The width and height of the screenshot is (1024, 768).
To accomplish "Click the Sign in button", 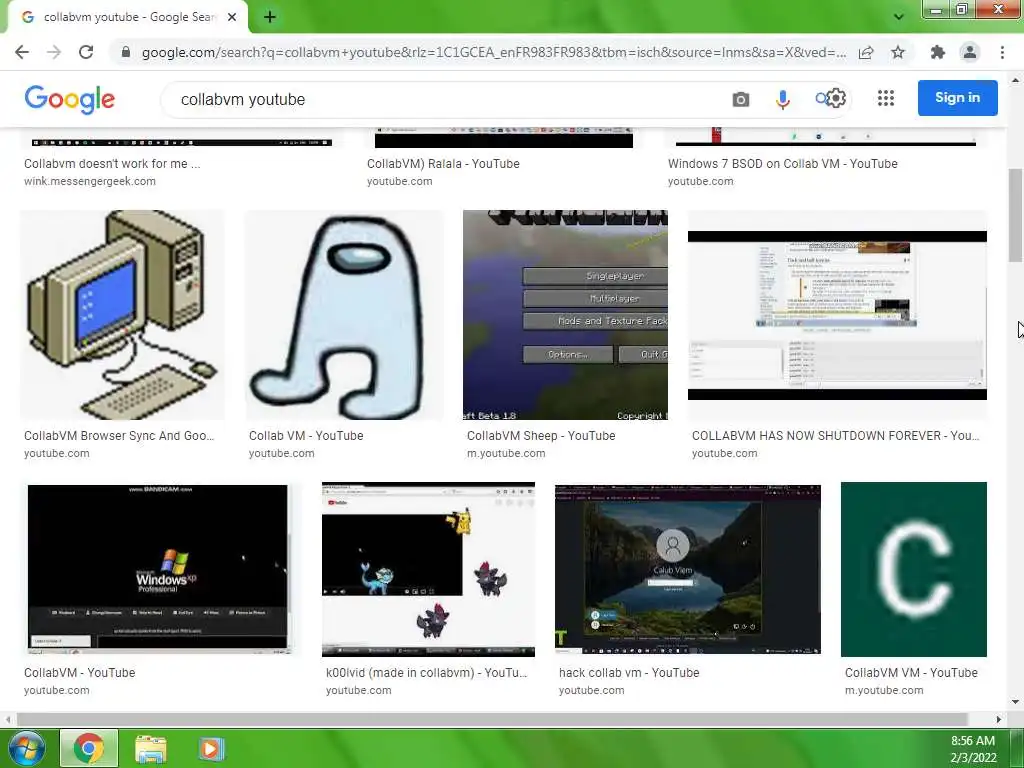I will click(957, 97).
